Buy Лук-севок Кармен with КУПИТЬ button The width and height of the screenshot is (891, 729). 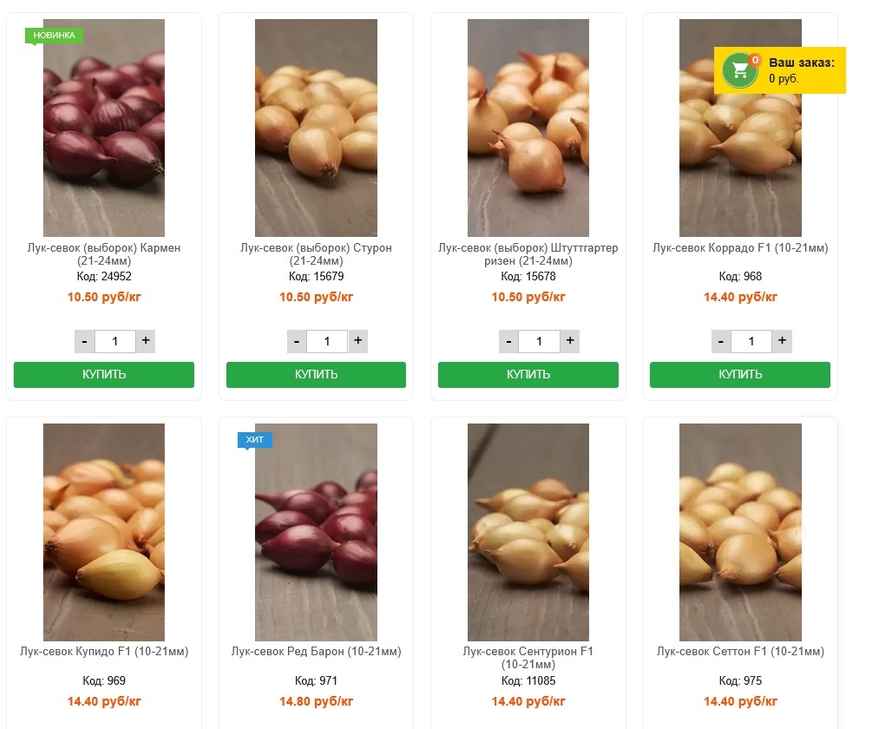click(104, 374)
